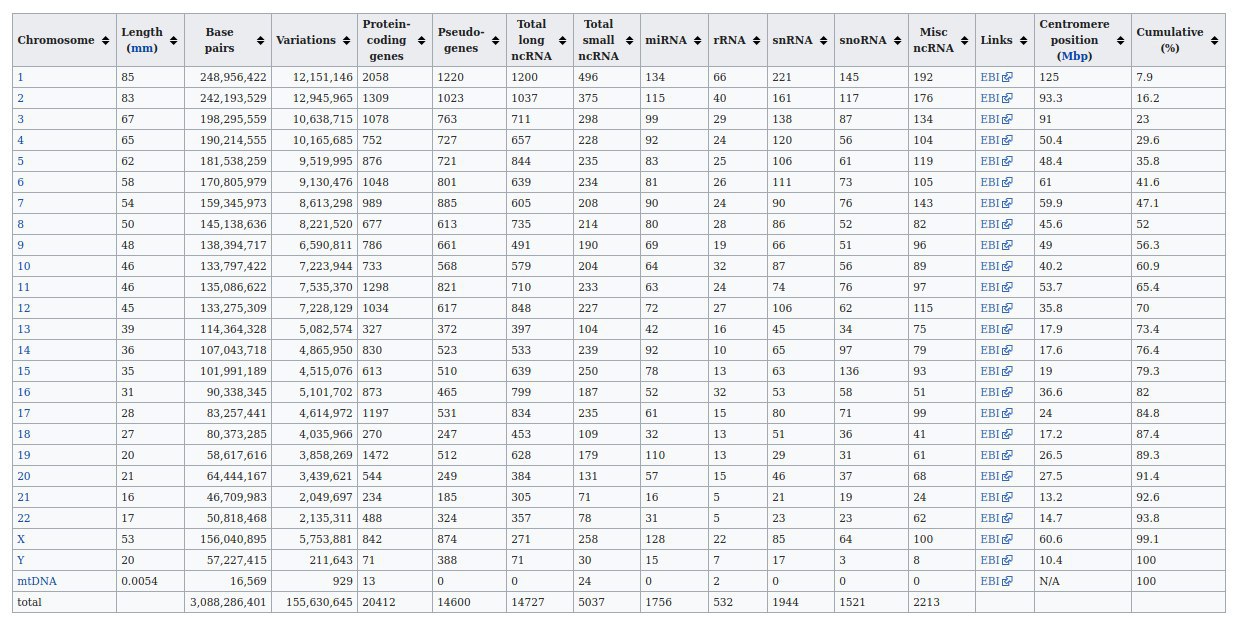Sort by Misc ncRNA column arrows
Screen dimensions: 1238x621
tap(964, 41)
